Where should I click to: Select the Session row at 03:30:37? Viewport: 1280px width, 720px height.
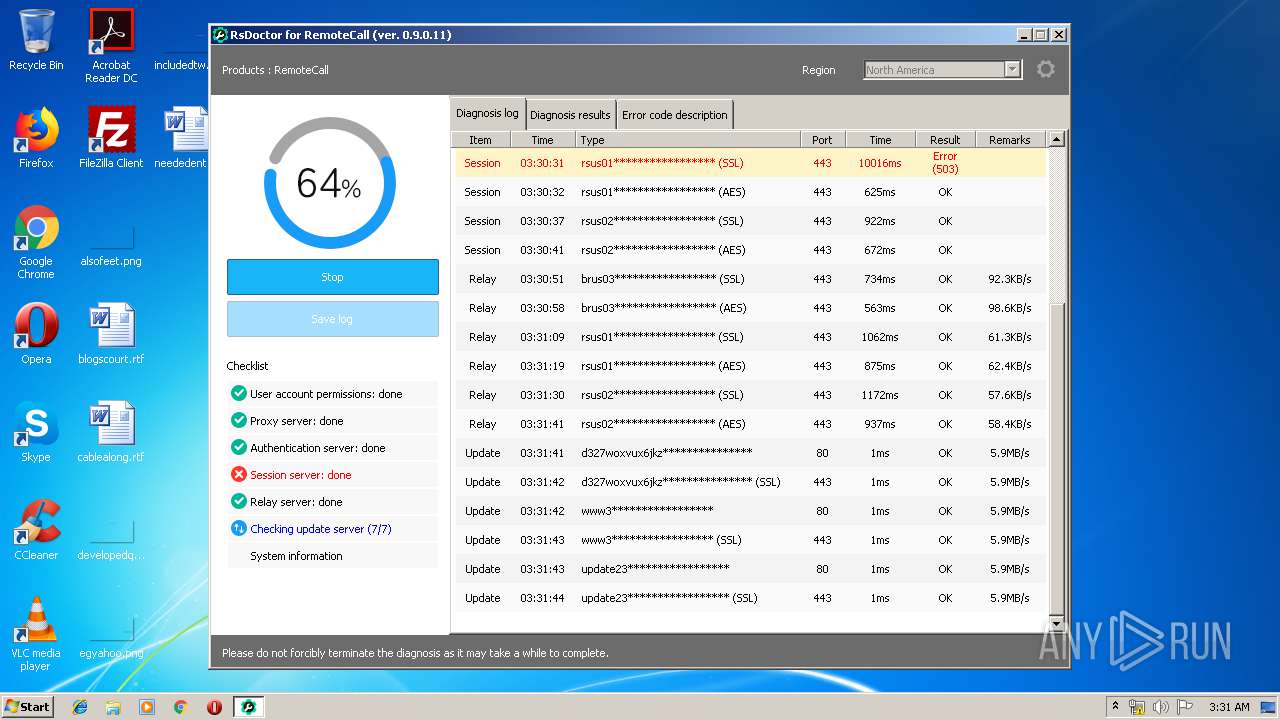[751, 221]
